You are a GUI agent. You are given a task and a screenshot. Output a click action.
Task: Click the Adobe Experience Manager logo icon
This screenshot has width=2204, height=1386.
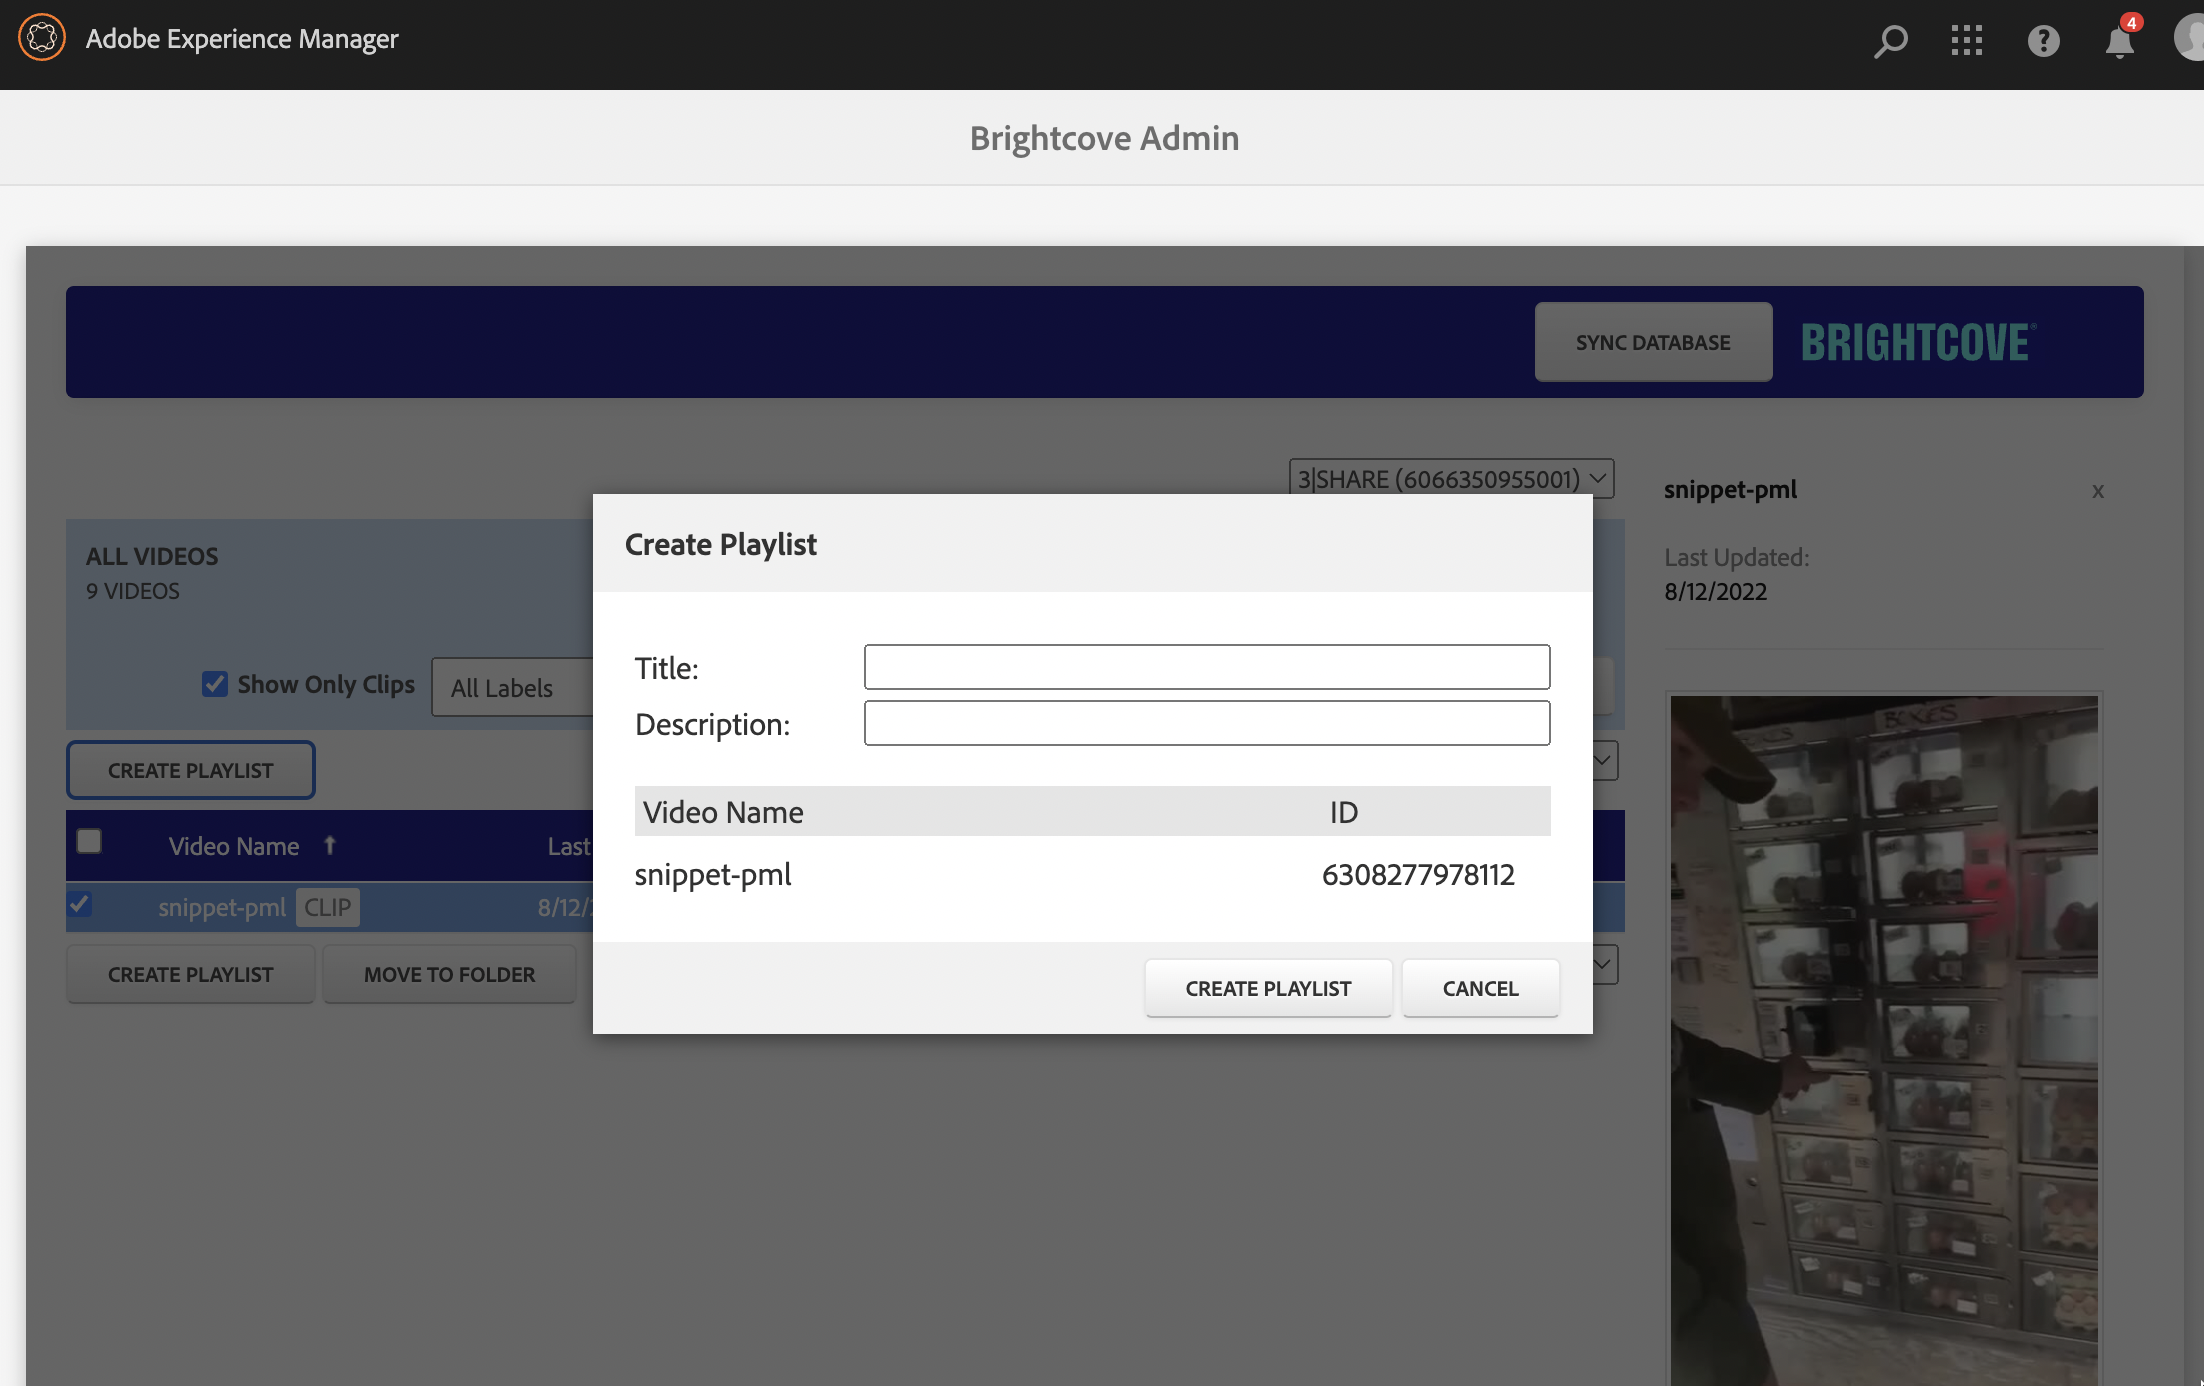pos(42,38)
